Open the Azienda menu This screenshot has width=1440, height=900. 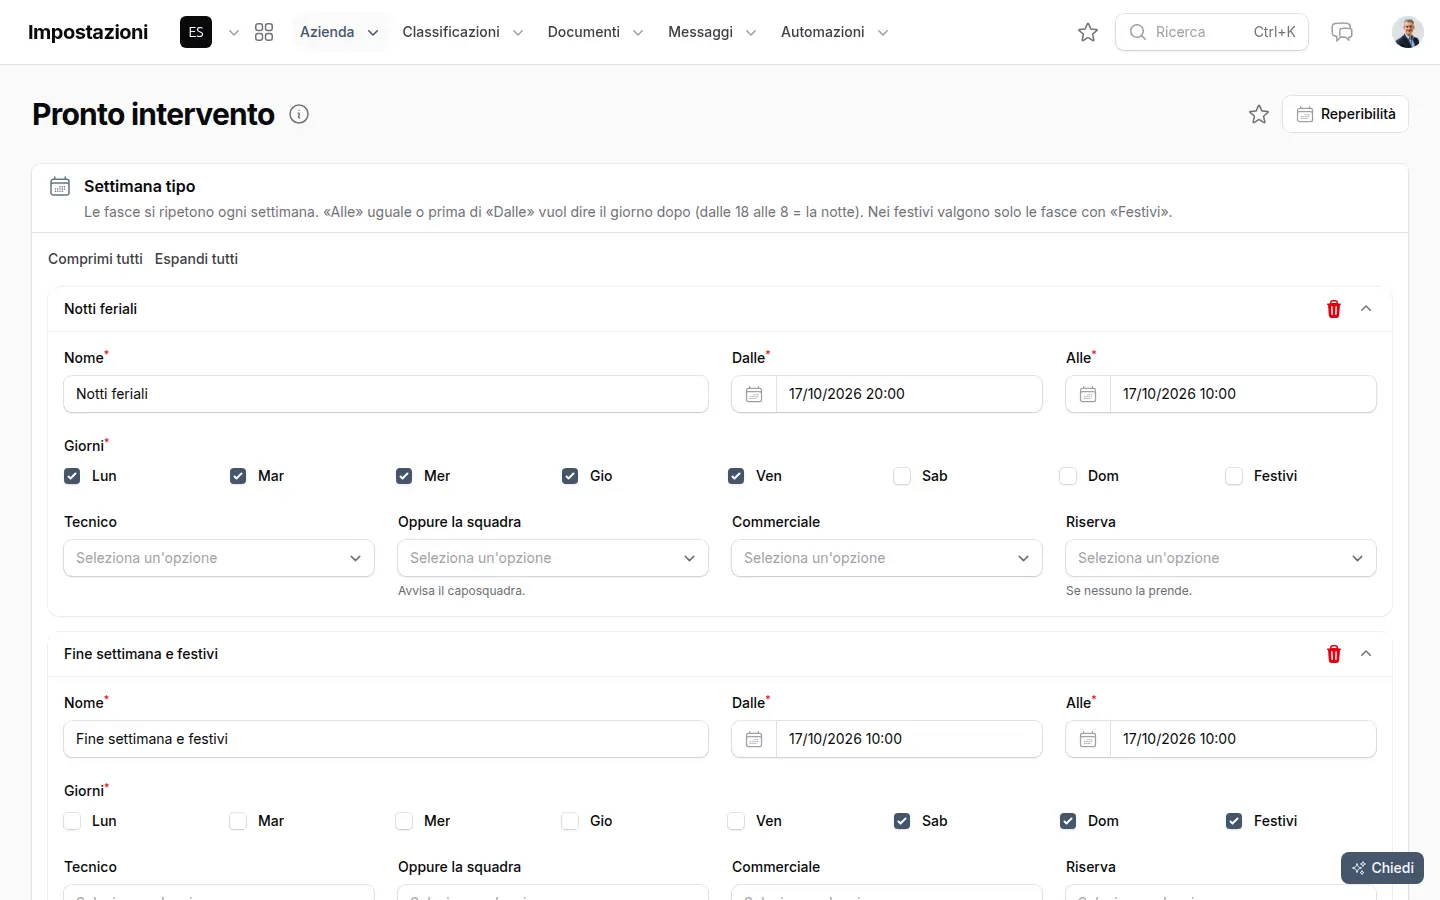click(x=339, y=32)
